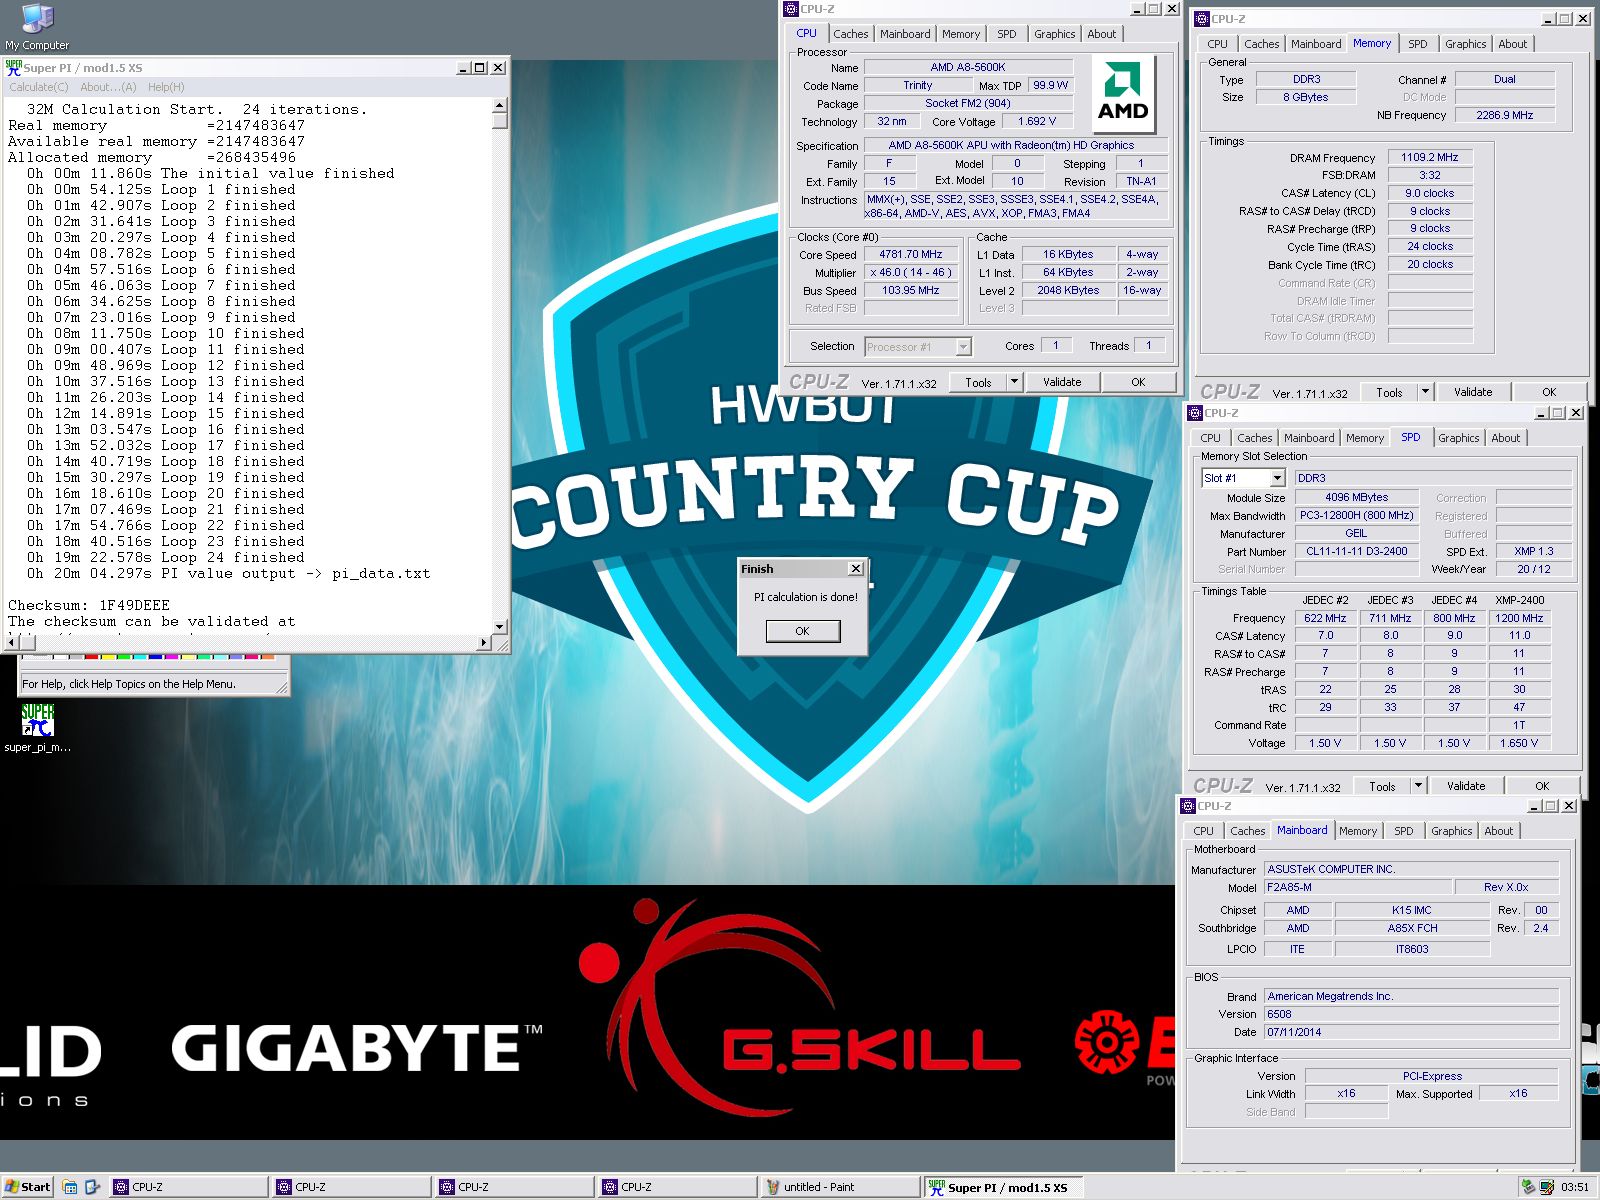Click the title icon of CPU-Z CPU window
The height and width of the screenshot is (1200, 1600).
791,9
